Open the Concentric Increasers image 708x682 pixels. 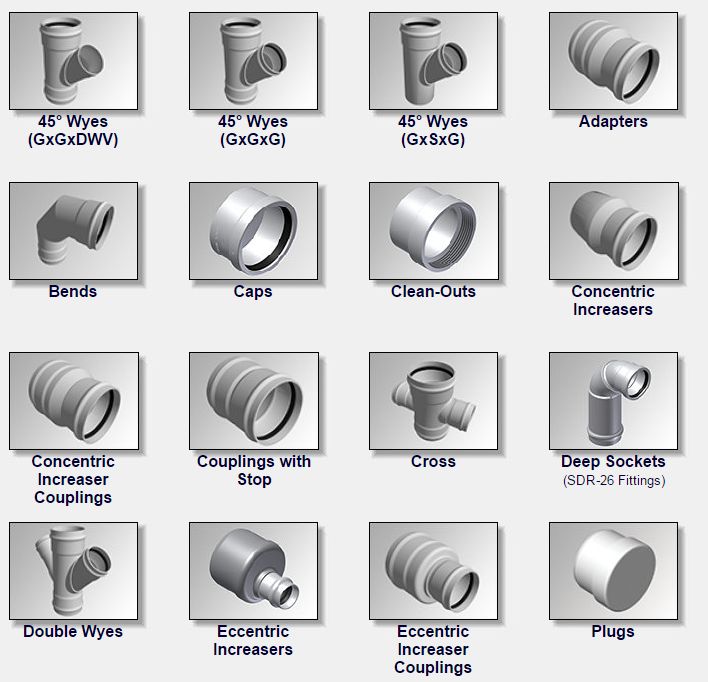pyautogui.click(x=613, y=230)
